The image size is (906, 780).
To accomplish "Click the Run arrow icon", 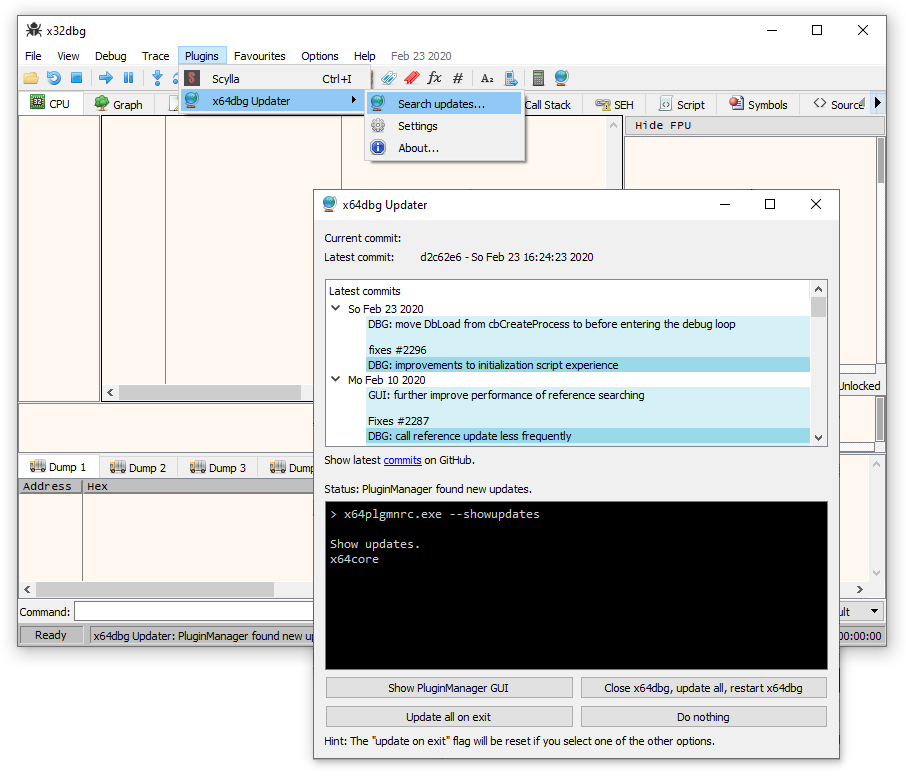I will click(106, 77).
